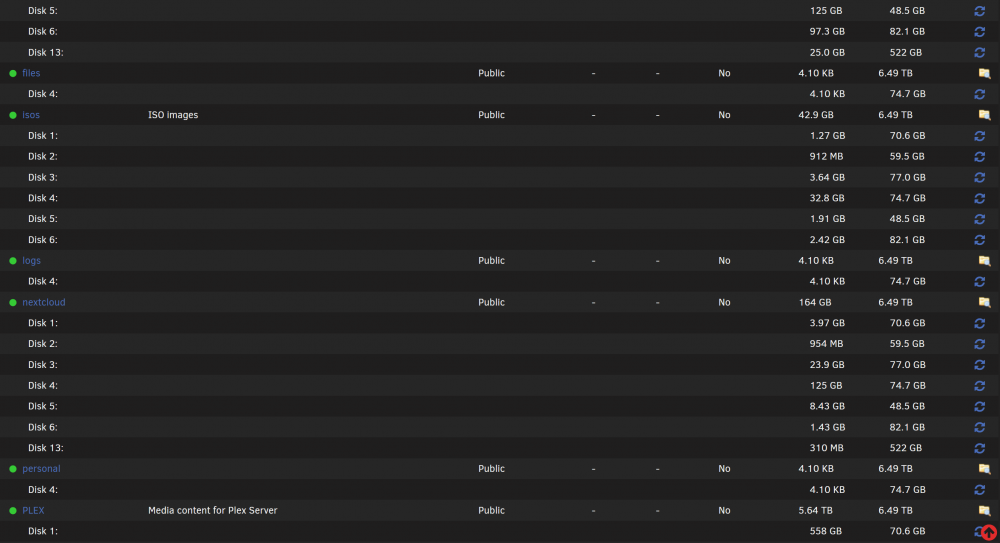Open the logs share link
The image size is (1000, 543).
pos(31,260)
